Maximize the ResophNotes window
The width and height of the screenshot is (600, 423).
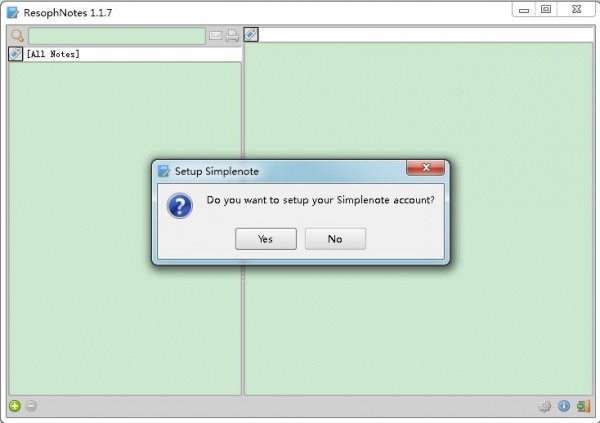click(546, 10)
